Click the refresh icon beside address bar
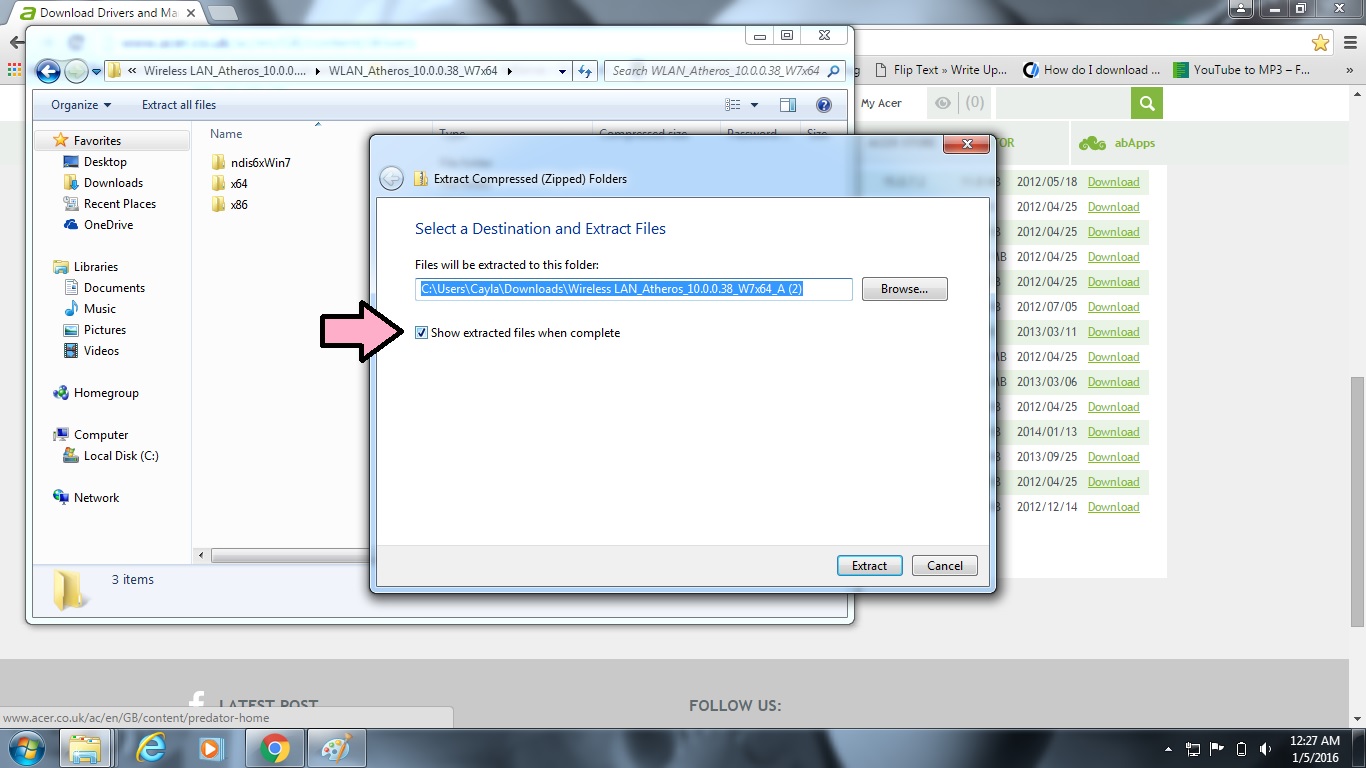Screen dimensions: 1366x768 [587, 71]
